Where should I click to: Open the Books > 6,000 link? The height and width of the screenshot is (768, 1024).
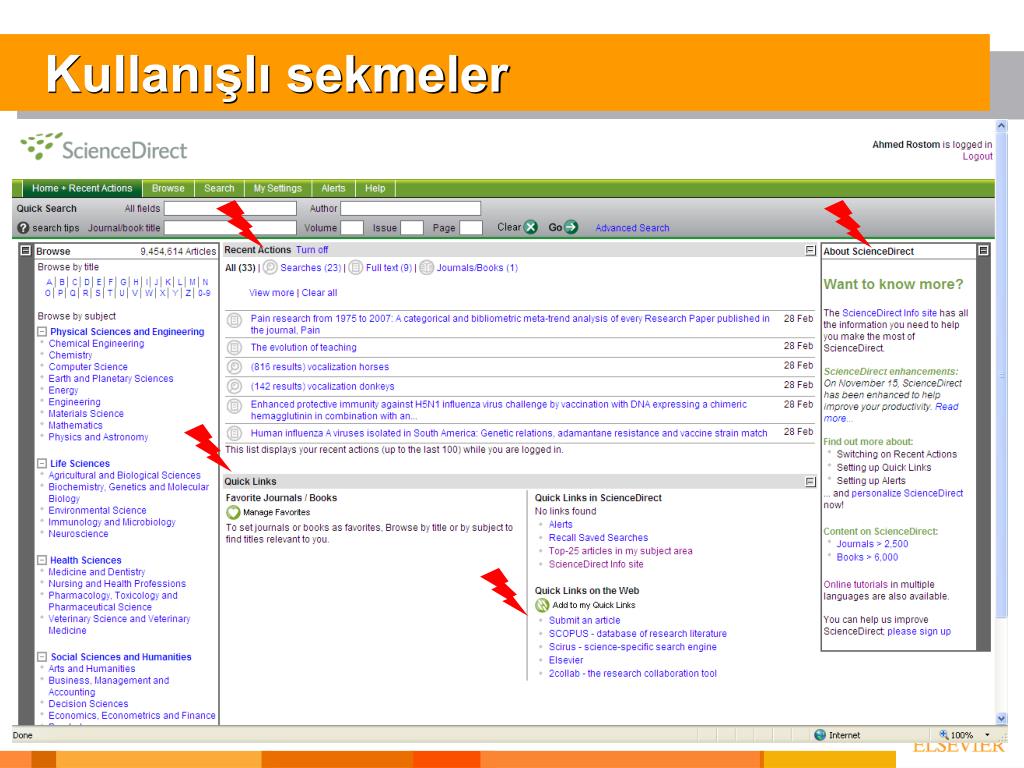coord(867,557)
